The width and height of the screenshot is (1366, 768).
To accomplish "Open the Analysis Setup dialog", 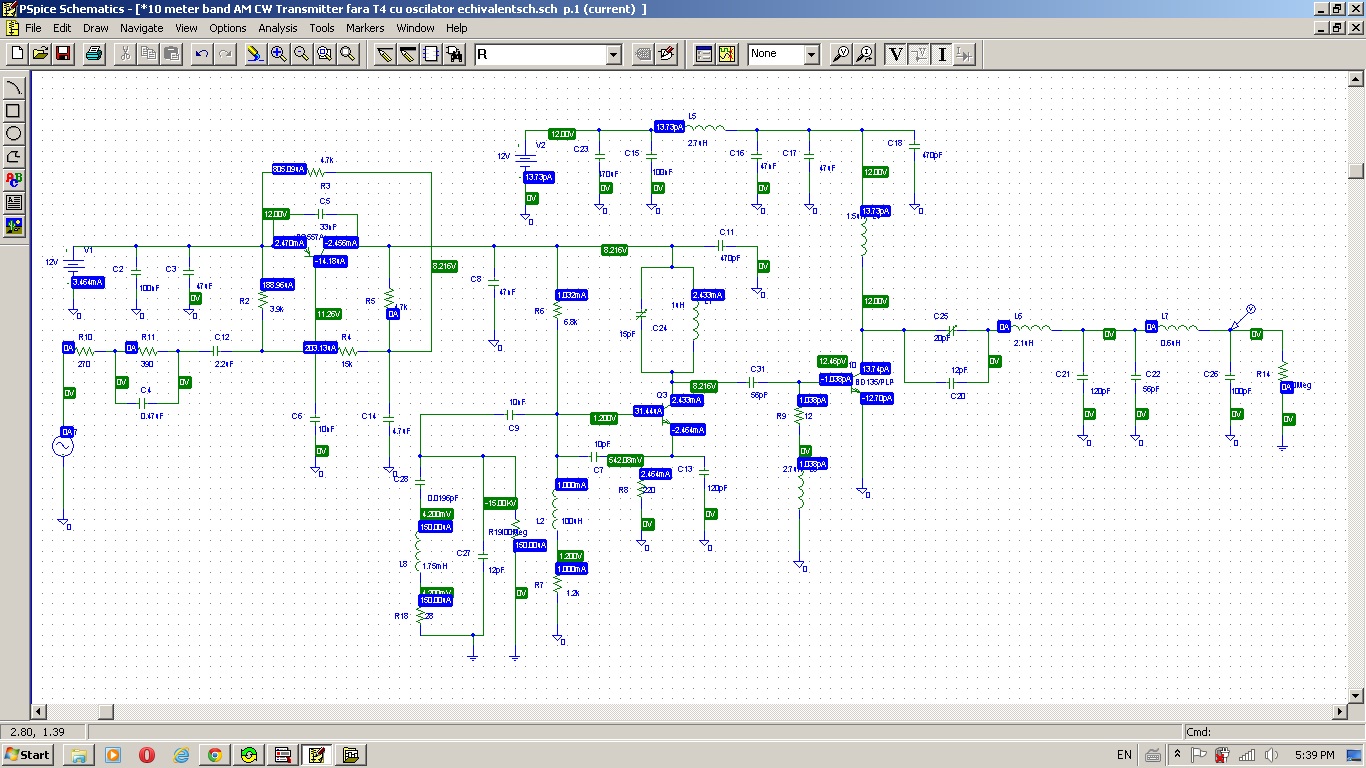I will 704,54.
